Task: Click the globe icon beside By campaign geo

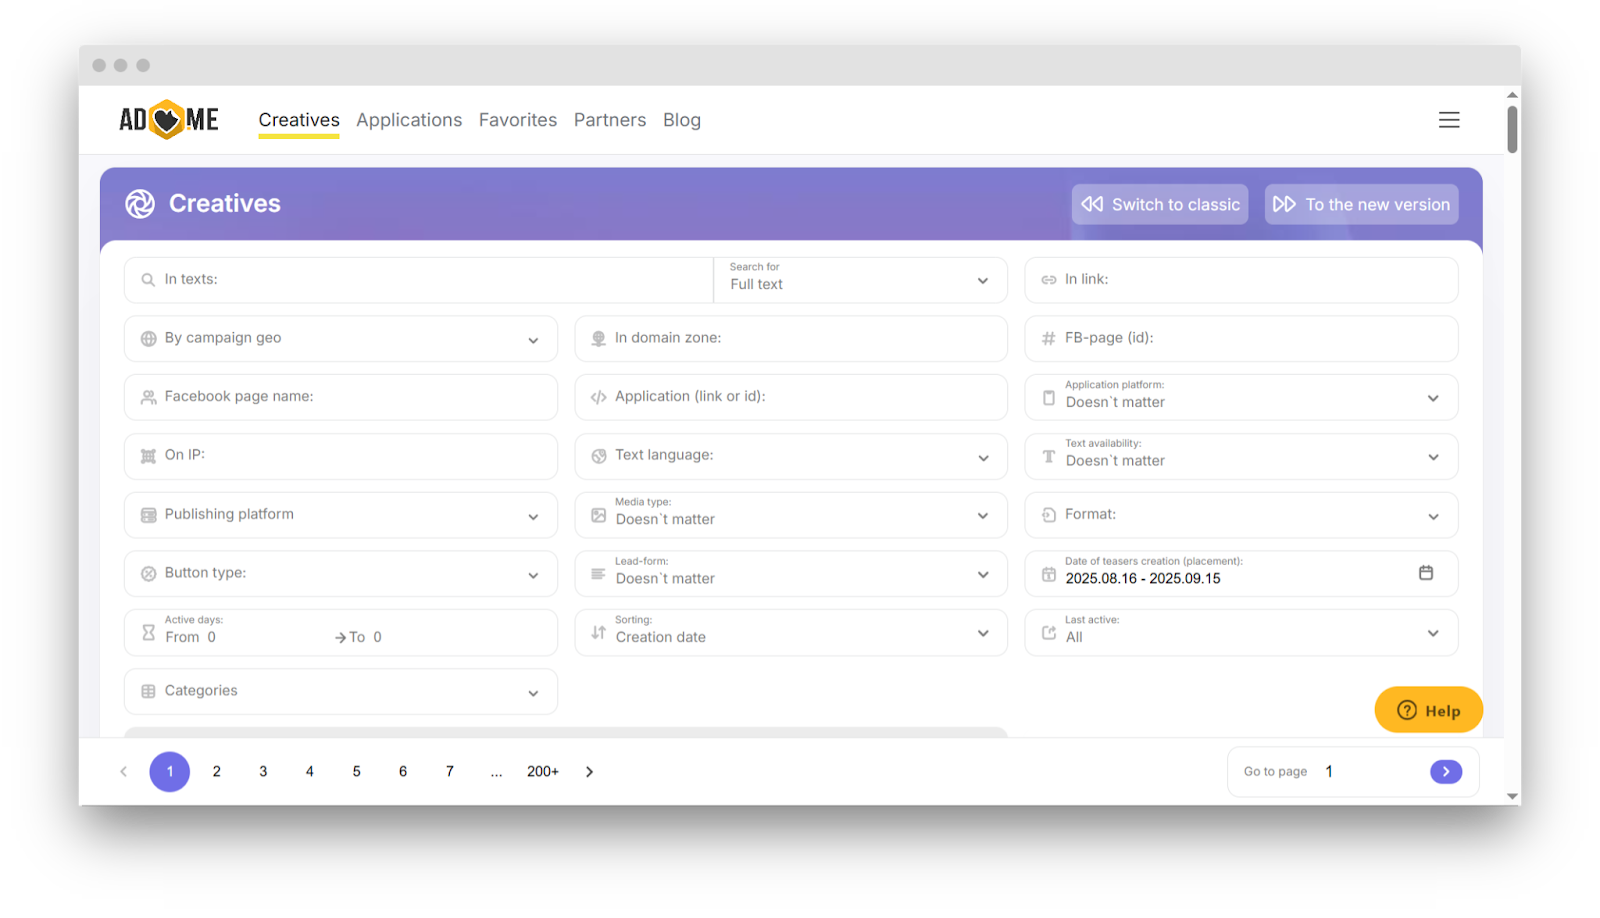Action: [x=146, y=338]
